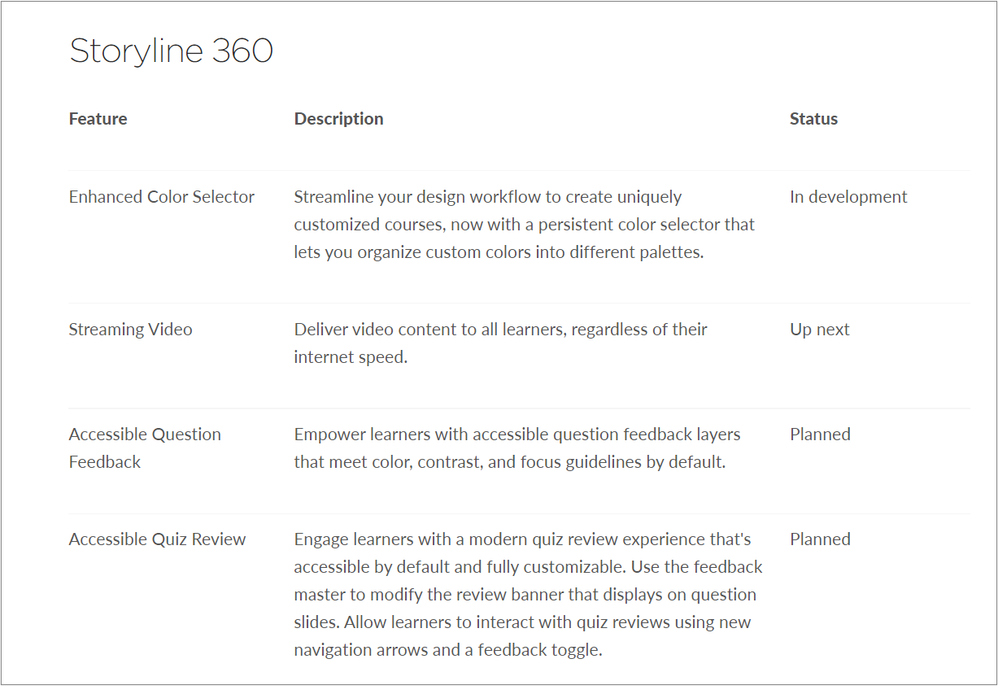Click the words "internet speed"
Screen dimensions: 998x686
pos(350,357)
